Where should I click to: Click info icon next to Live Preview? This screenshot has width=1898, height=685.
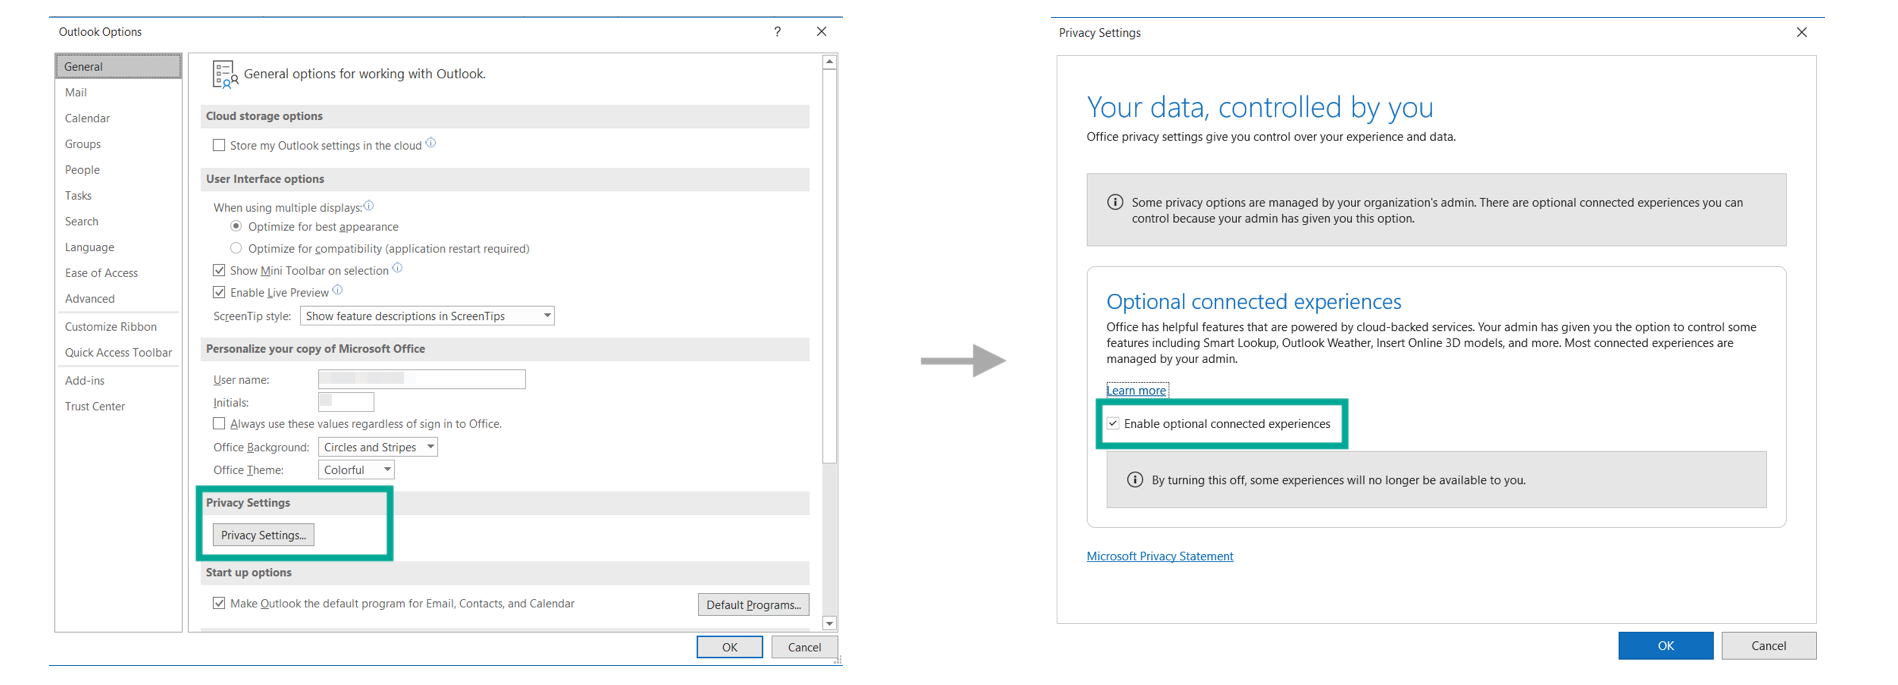pos(338,290)
